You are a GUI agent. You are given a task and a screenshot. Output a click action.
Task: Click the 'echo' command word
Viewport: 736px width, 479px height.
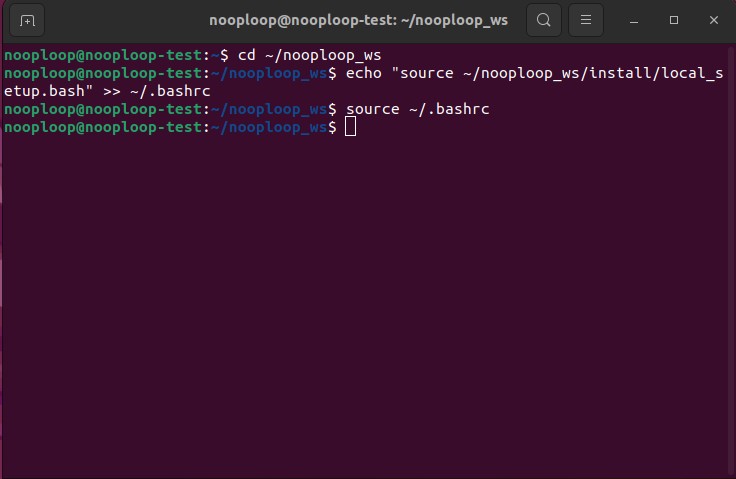(x=366, y=73)
